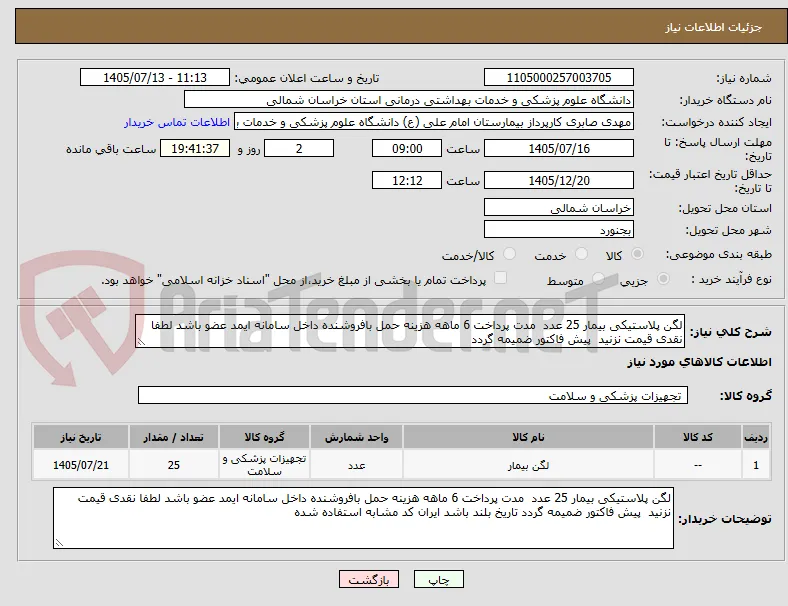Click the label ساعت باقی مانده
The image size is (788, 606).
[x=111, y=149]
